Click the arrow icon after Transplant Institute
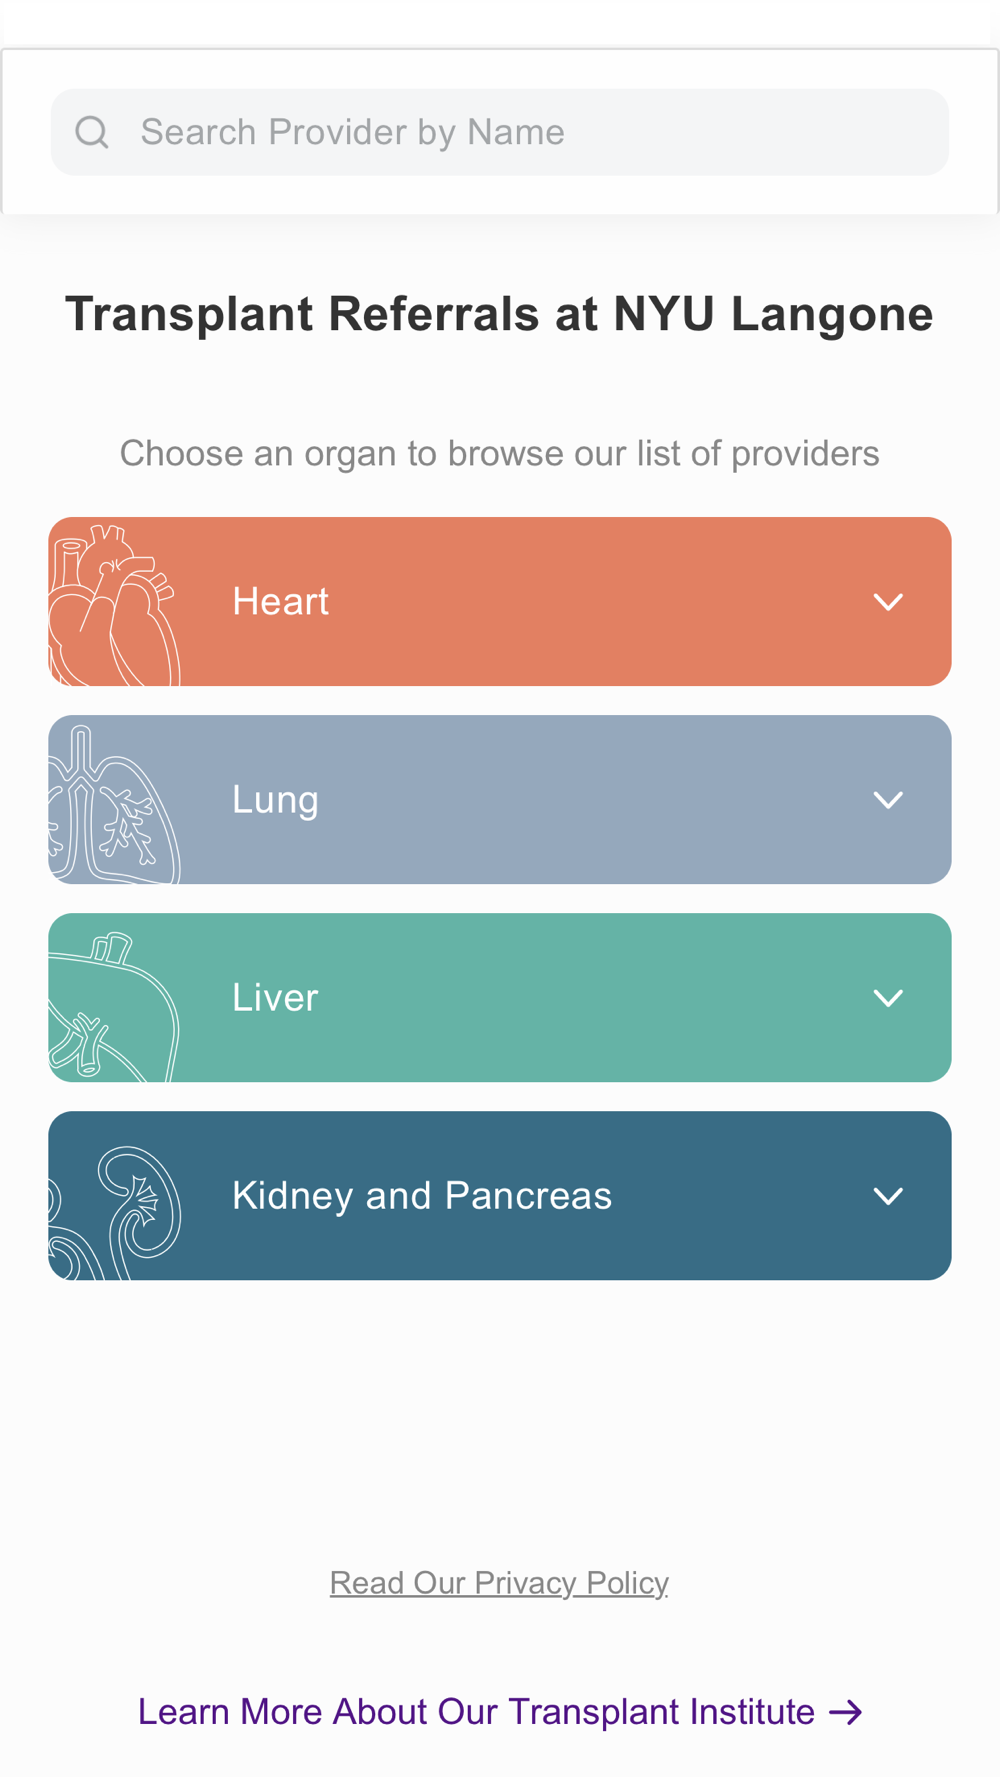The height and width of the screenshot is (1778, 1000). [x=846, y=1712]
